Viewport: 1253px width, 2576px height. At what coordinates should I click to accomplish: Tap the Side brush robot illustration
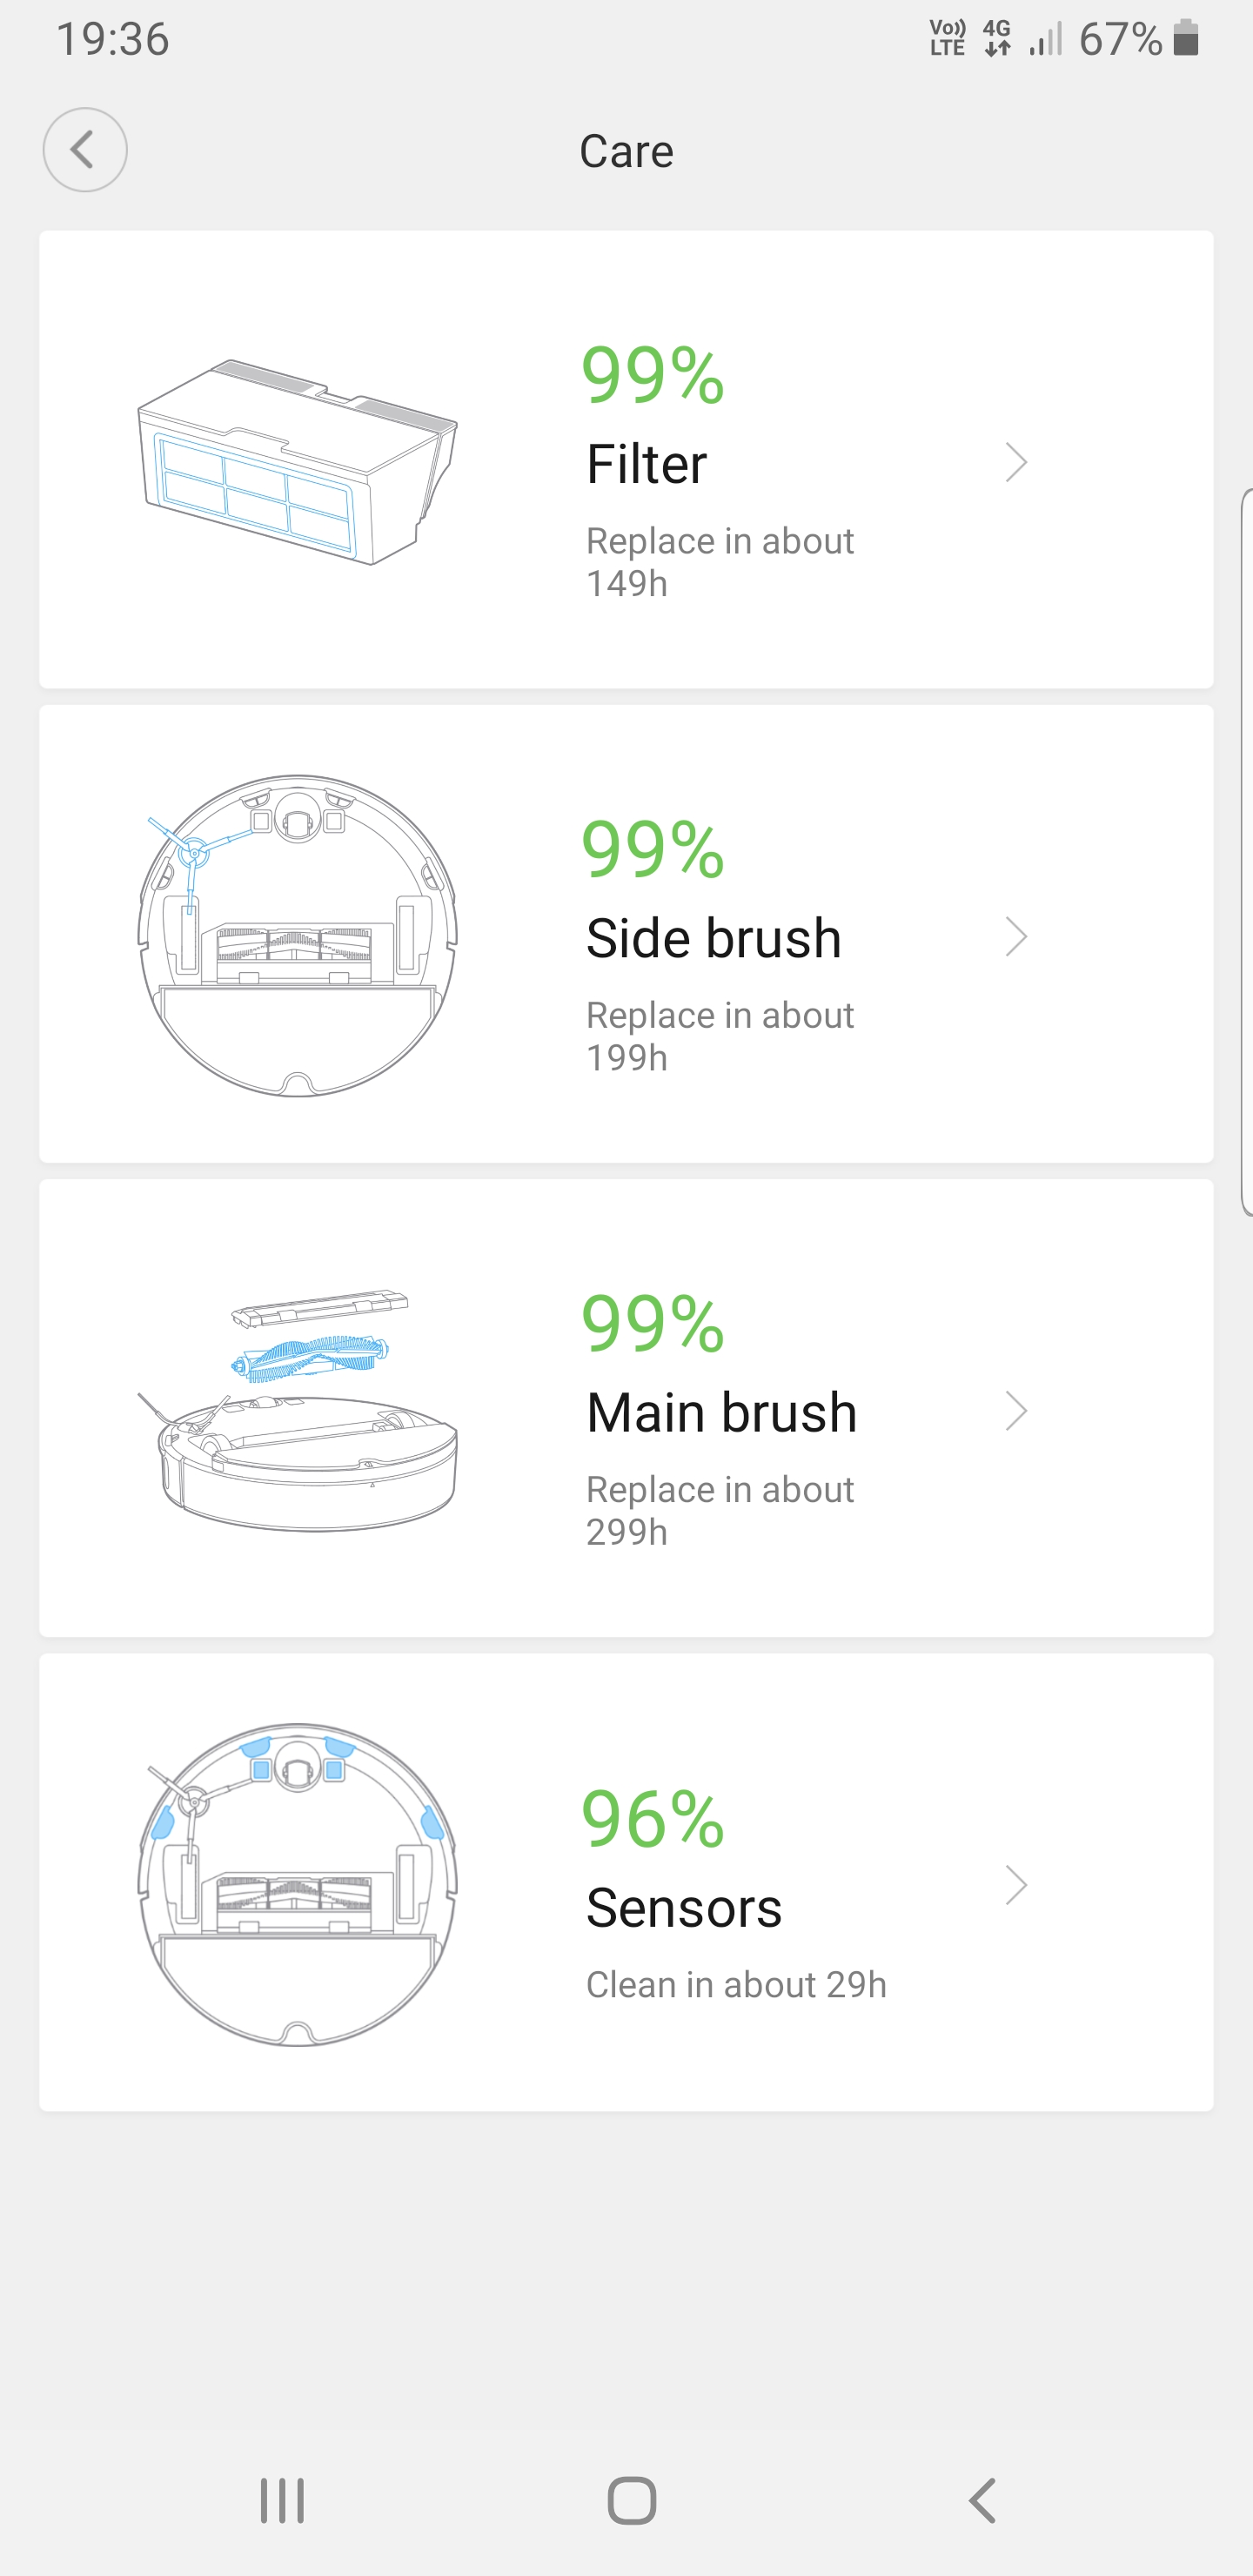[x=297, y=936]
